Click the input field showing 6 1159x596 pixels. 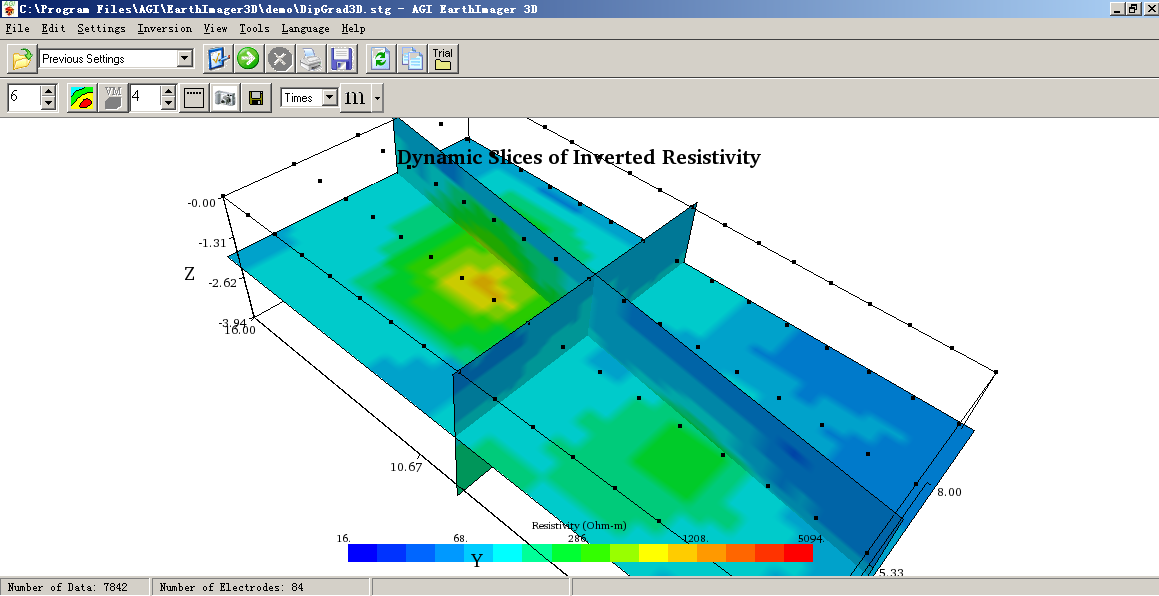pyautogui.click(x=24, y=98)
